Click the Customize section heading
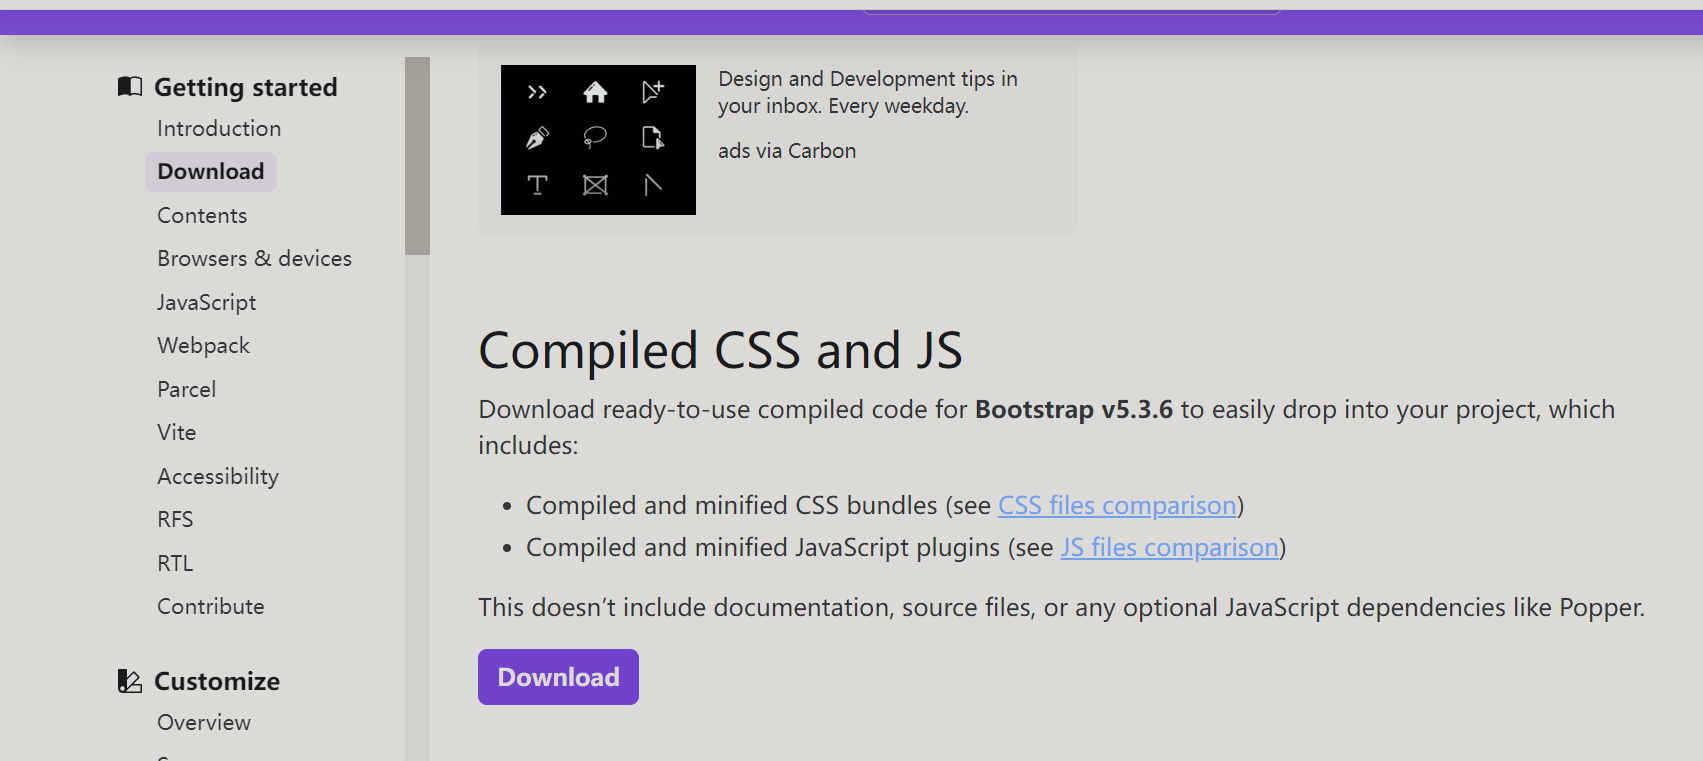This screenshot has height=761, width=1703. (217, 681)
